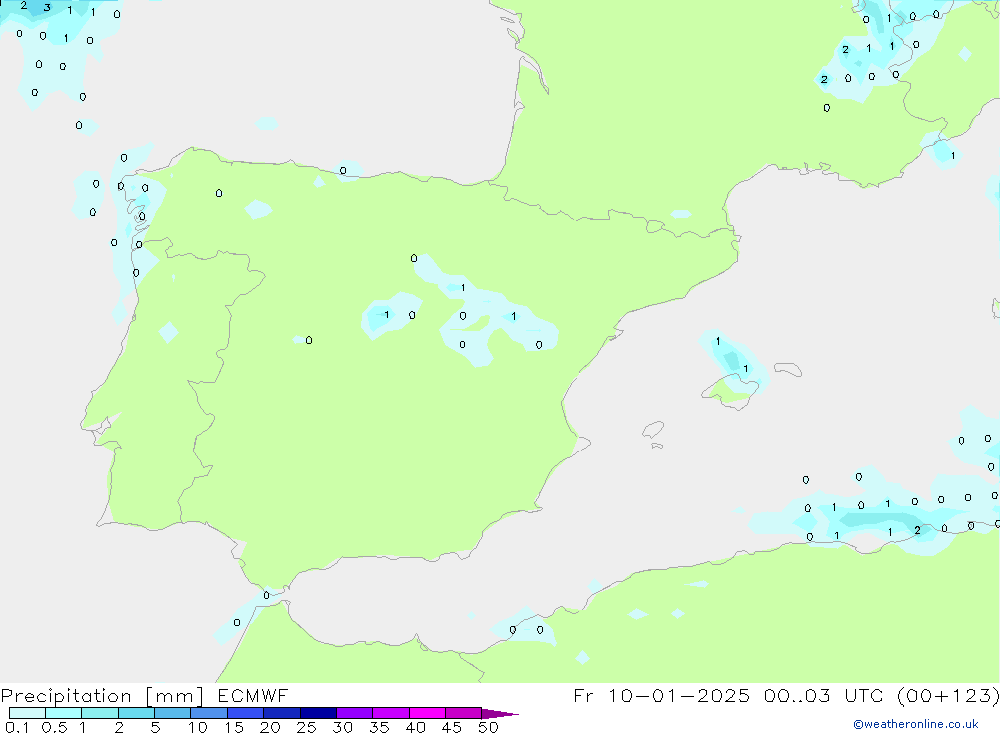This screenshot has width=1000, height=733.
Task: Click the '00..03' time range text
Action: click(x=797, y=695)
